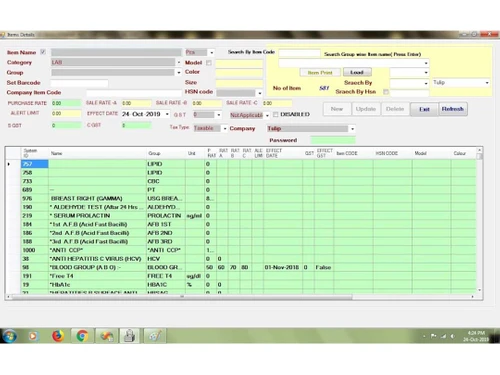Click the Company Item Code field
Image resolution: width=500 pixels, height=375 pixels.
(x=134, y=93)
